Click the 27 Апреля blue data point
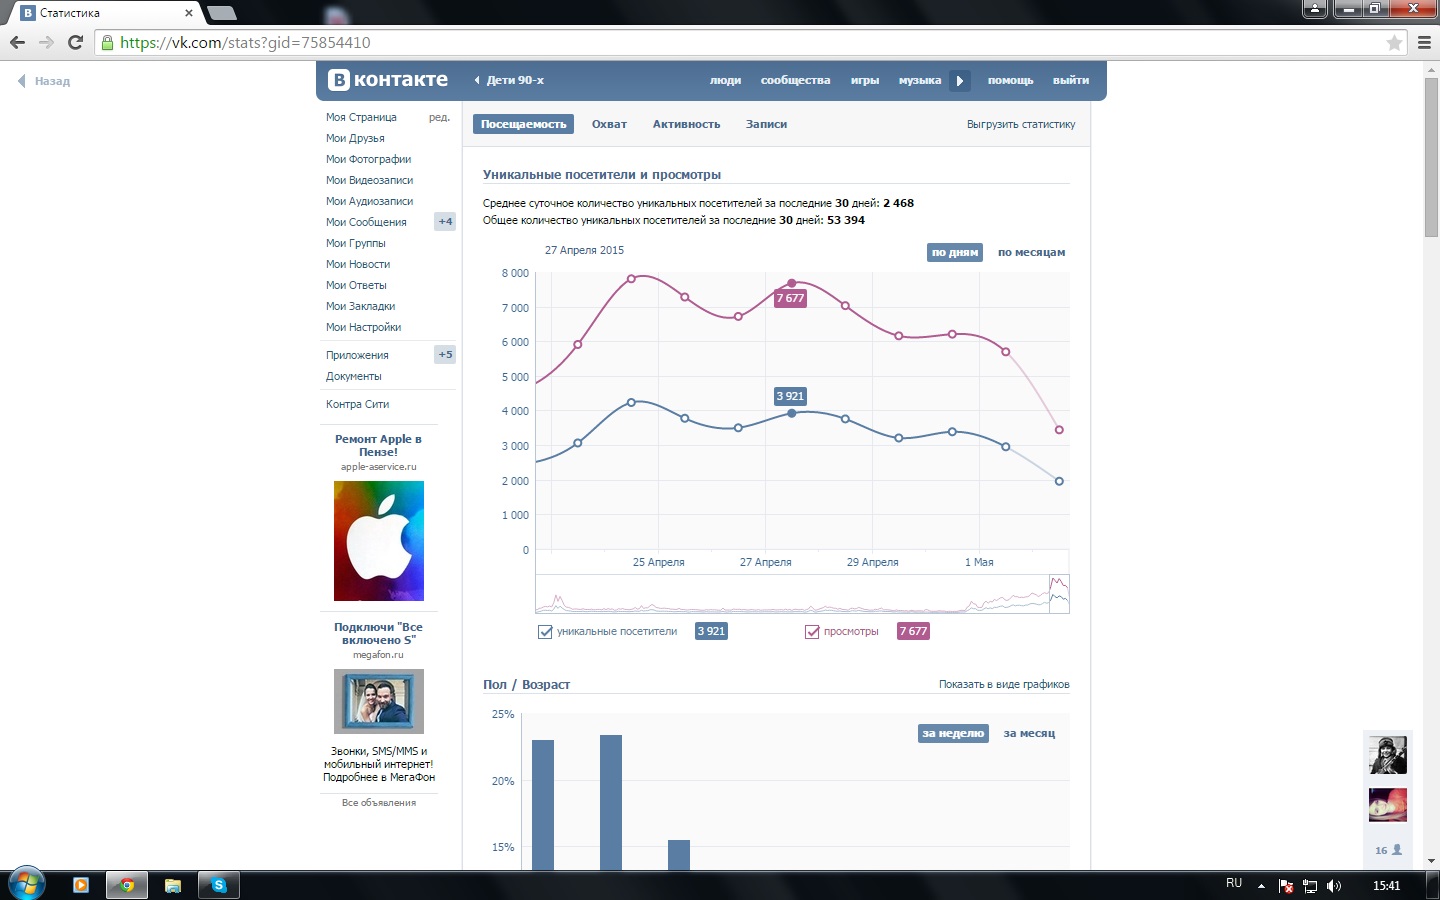Viewport: 1440px width, 900px height. [x=792, y=413]
